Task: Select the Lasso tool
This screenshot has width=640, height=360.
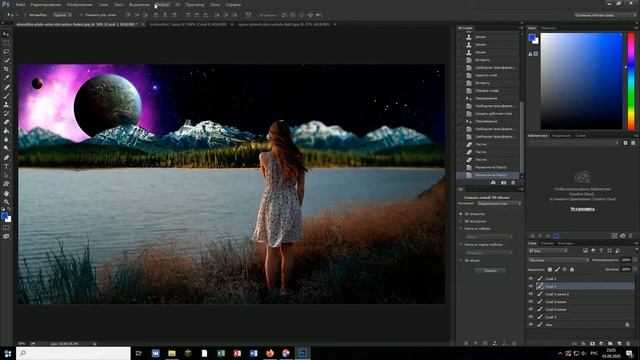Action: click(x=6, y=51)
